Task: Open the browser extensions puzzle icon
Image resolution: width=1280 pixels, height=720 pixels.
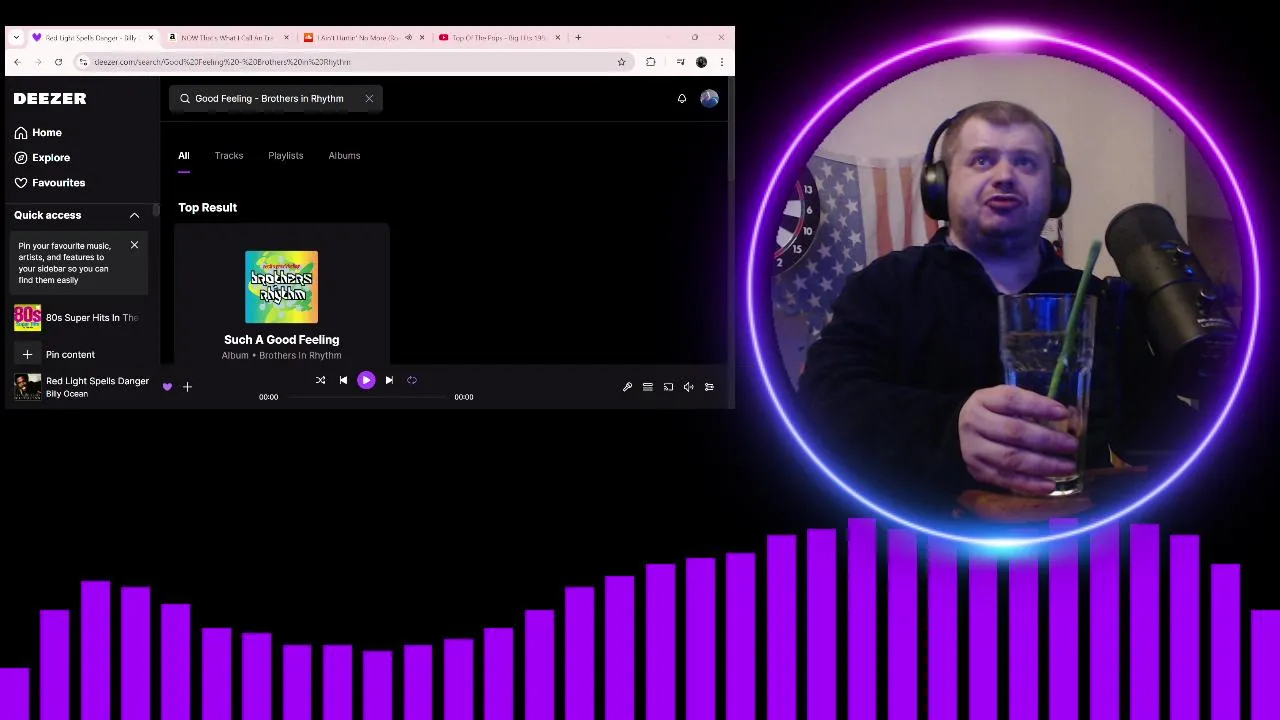Action: tap(651, 62)
